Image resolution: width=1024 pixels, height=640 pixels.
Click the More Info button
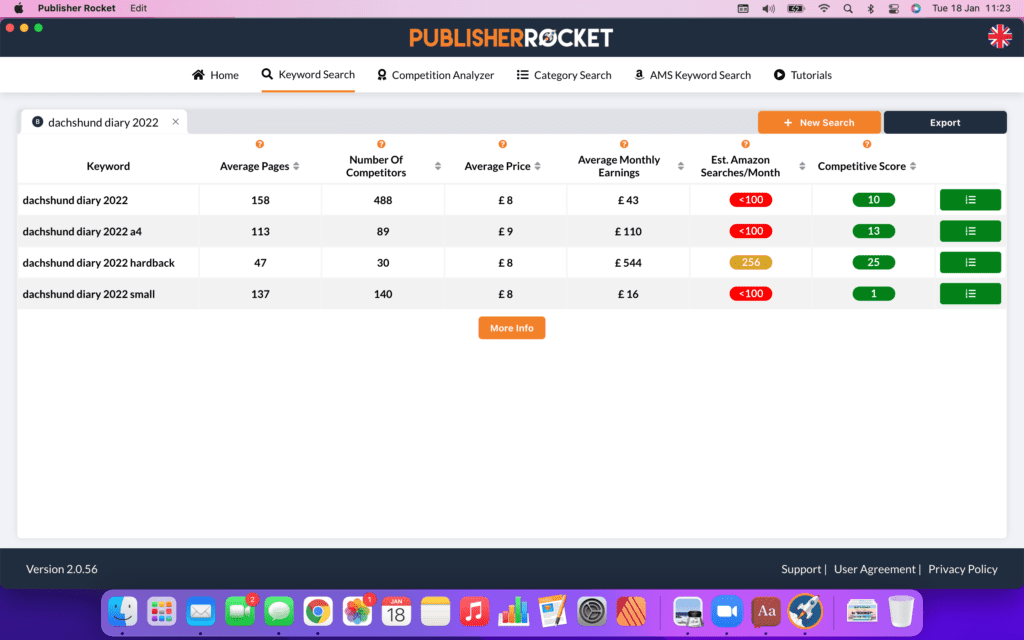pyautogui.click(x=512, y=328)
